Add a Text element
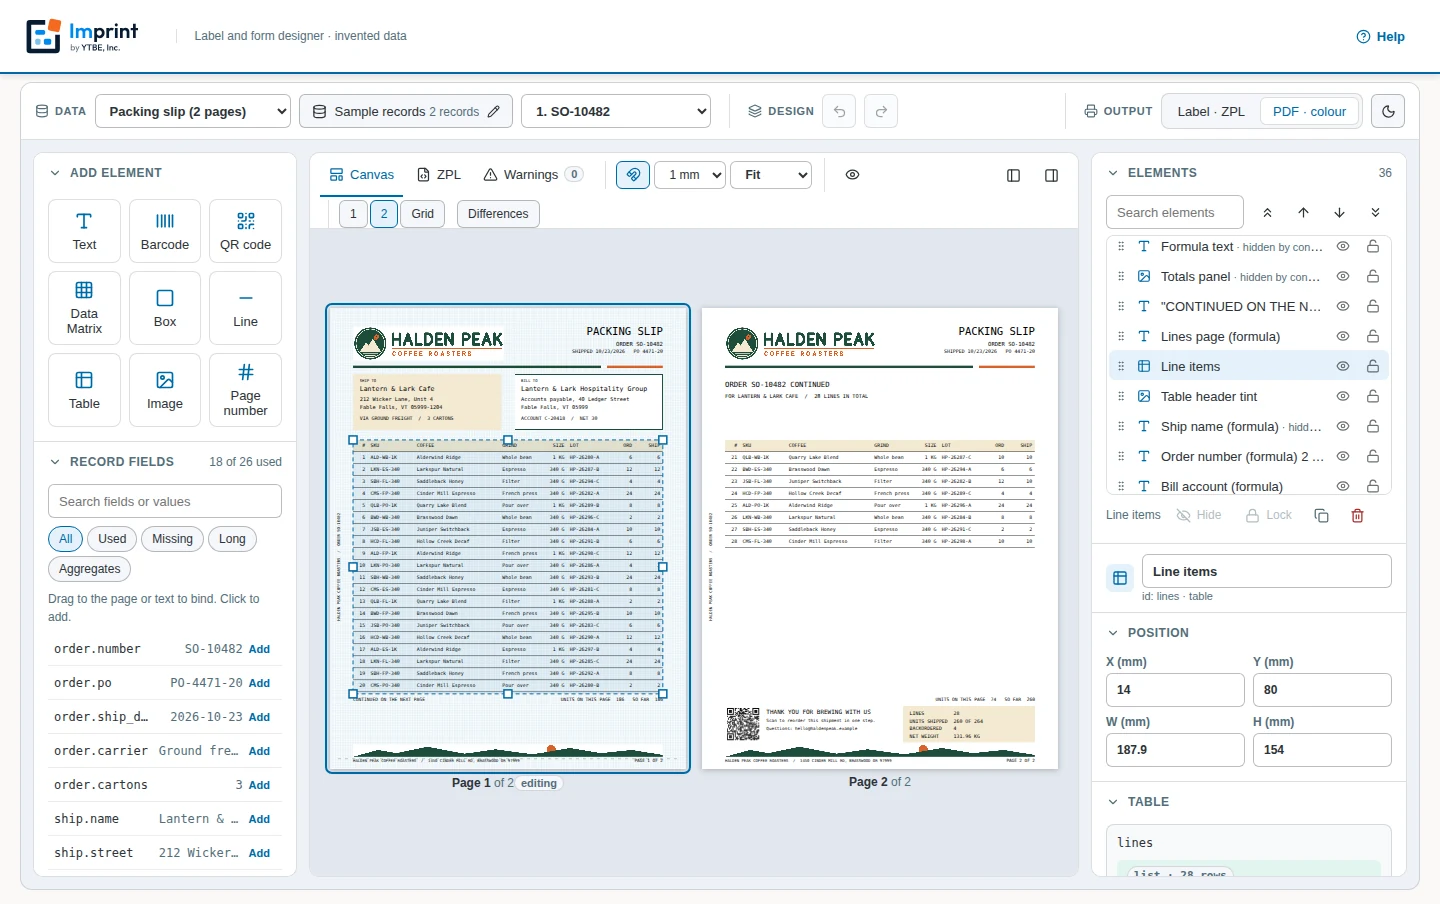Viewport: 1440px width, 904px height. pyautogui.click(x=84, y=231)
